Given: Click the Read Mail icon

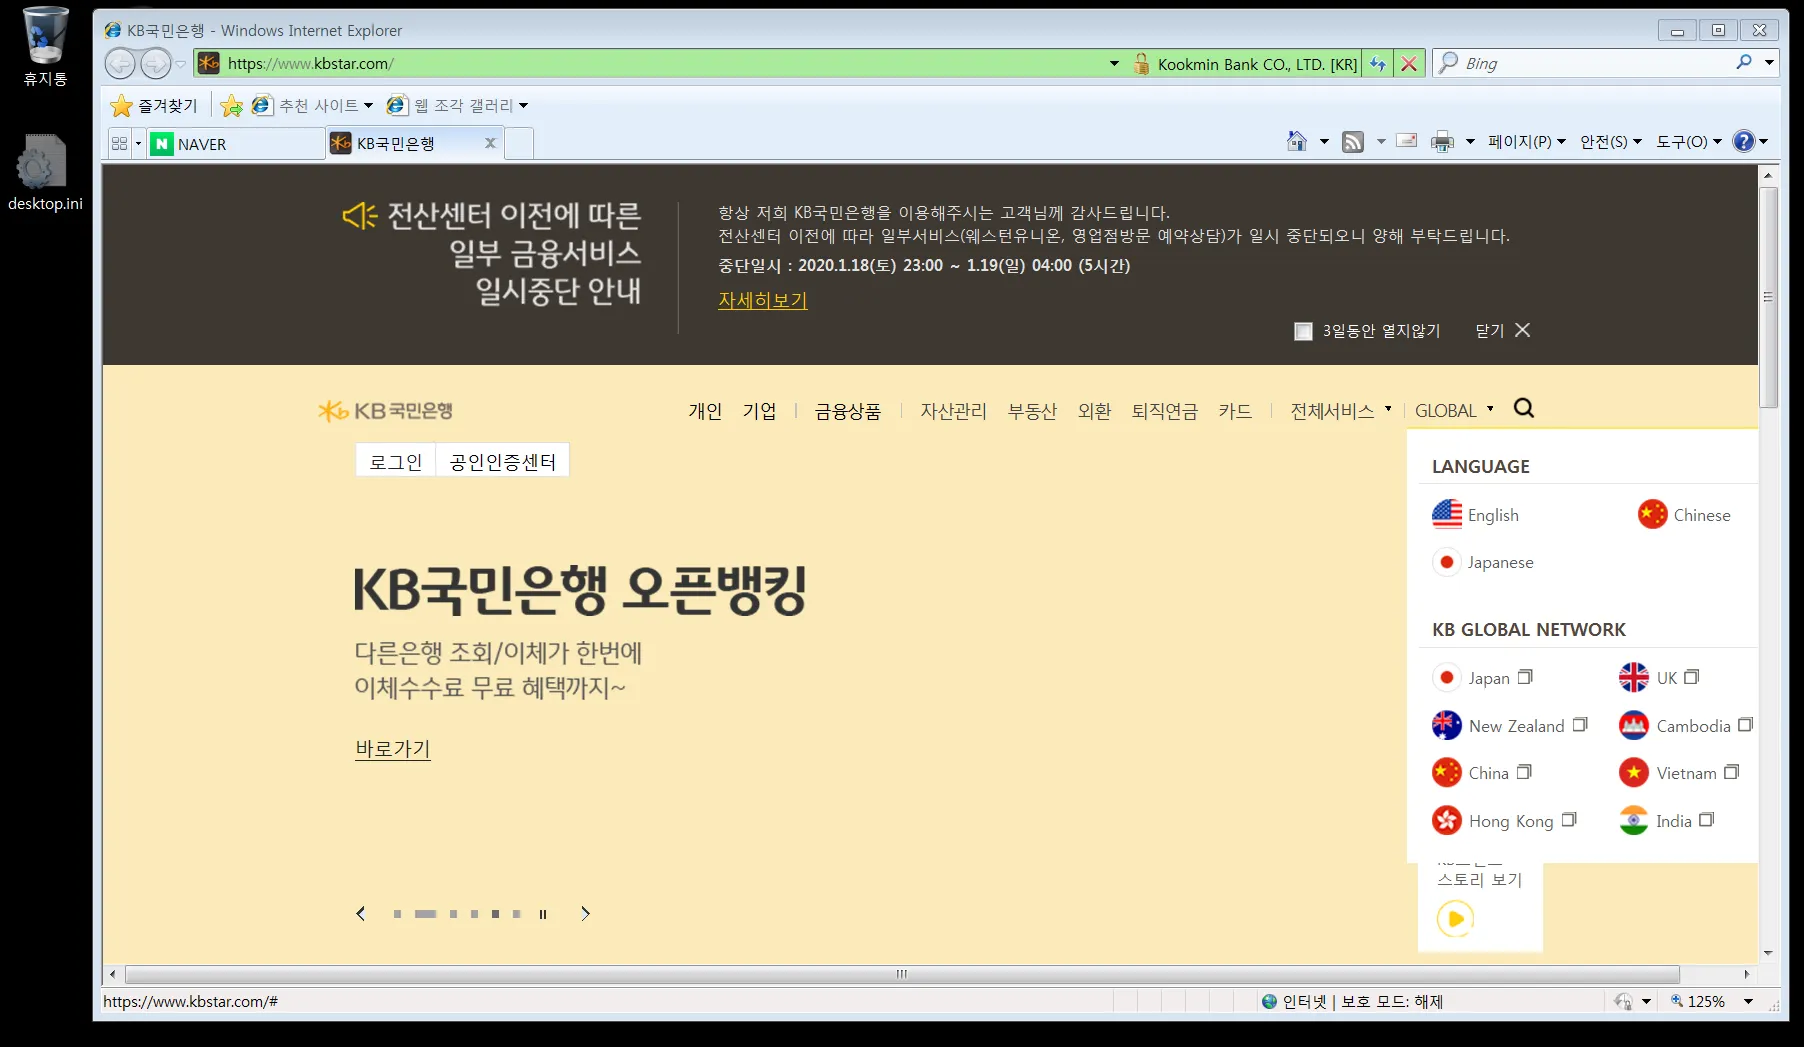Looking at the screenshot, I should click(1407, 141).
